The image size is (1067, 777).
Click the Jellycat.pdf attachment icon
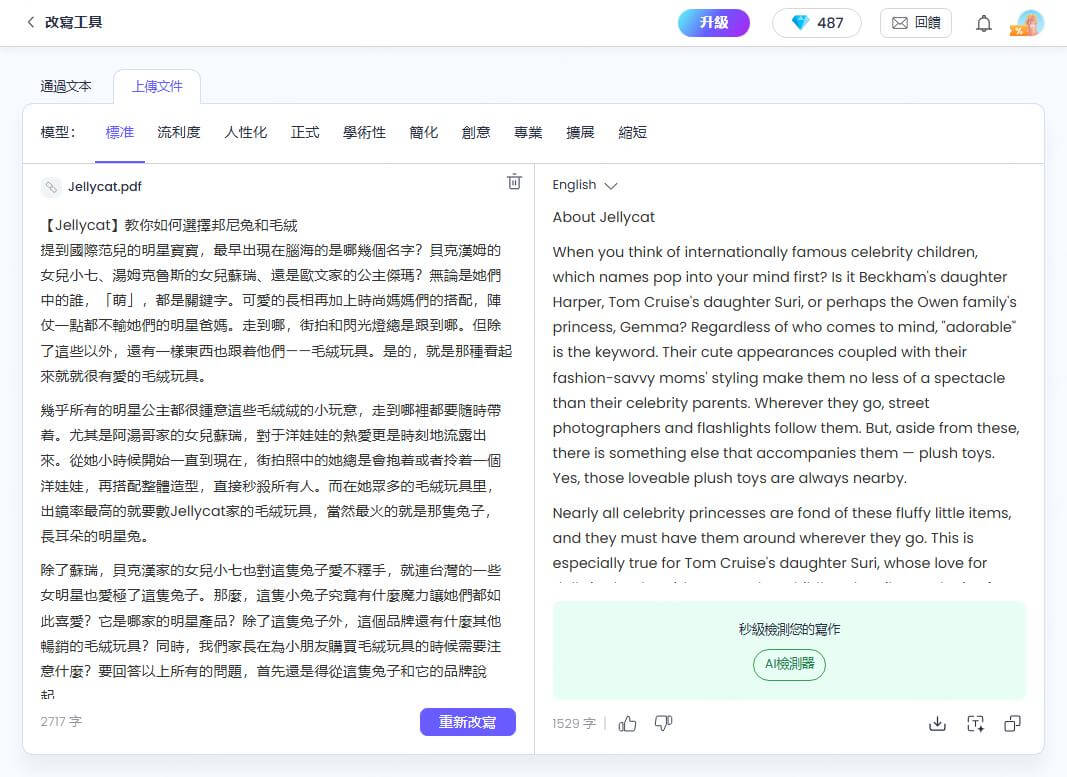[x=51, y=186]
